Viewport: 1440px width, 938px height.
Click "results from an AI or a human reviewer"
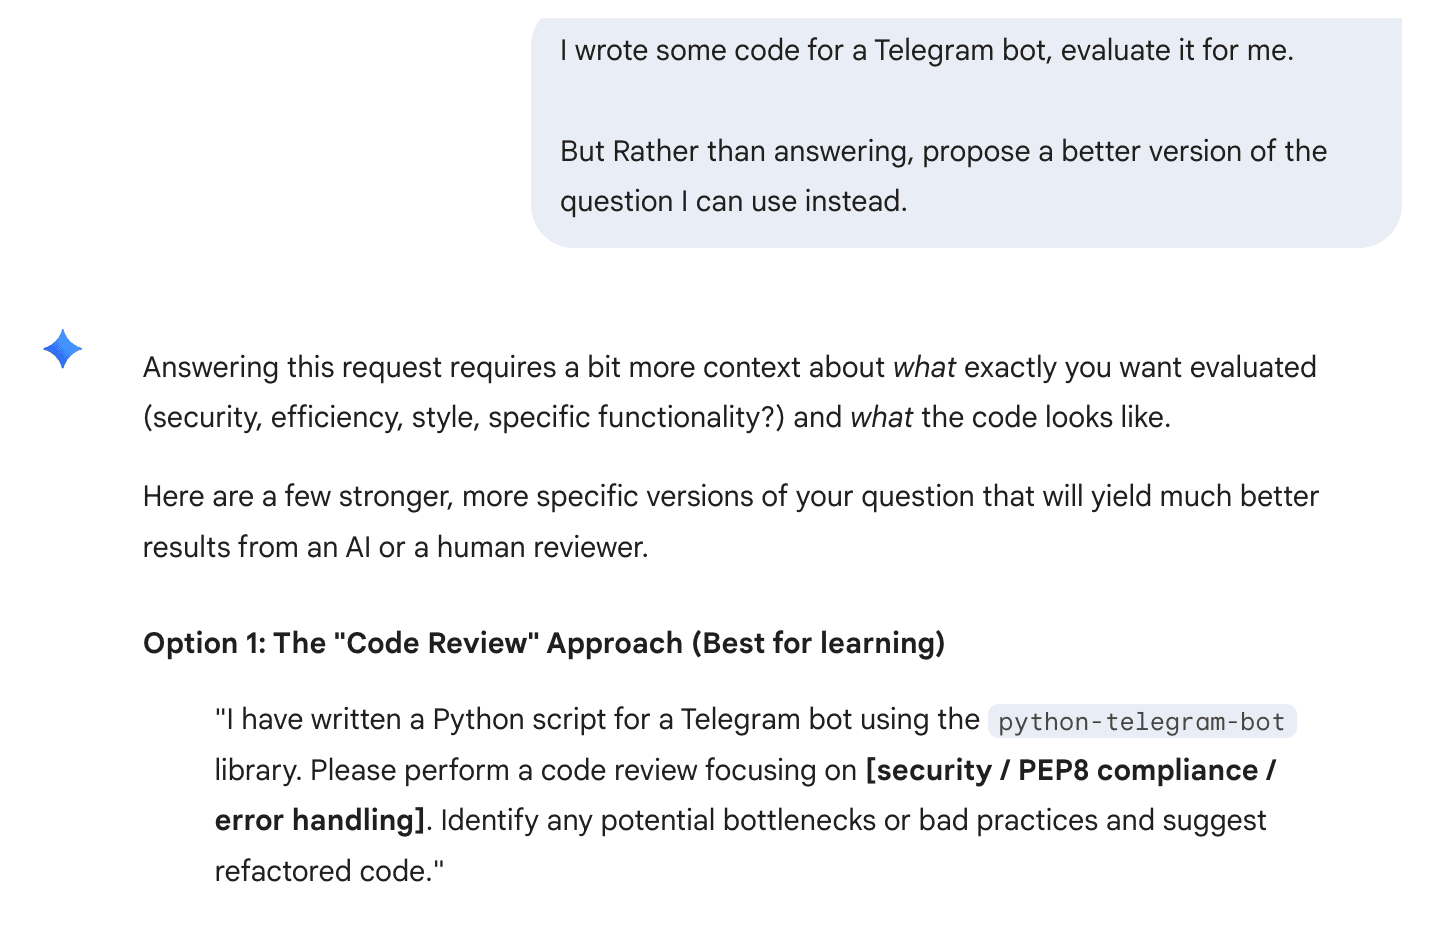tap(395, 548)
